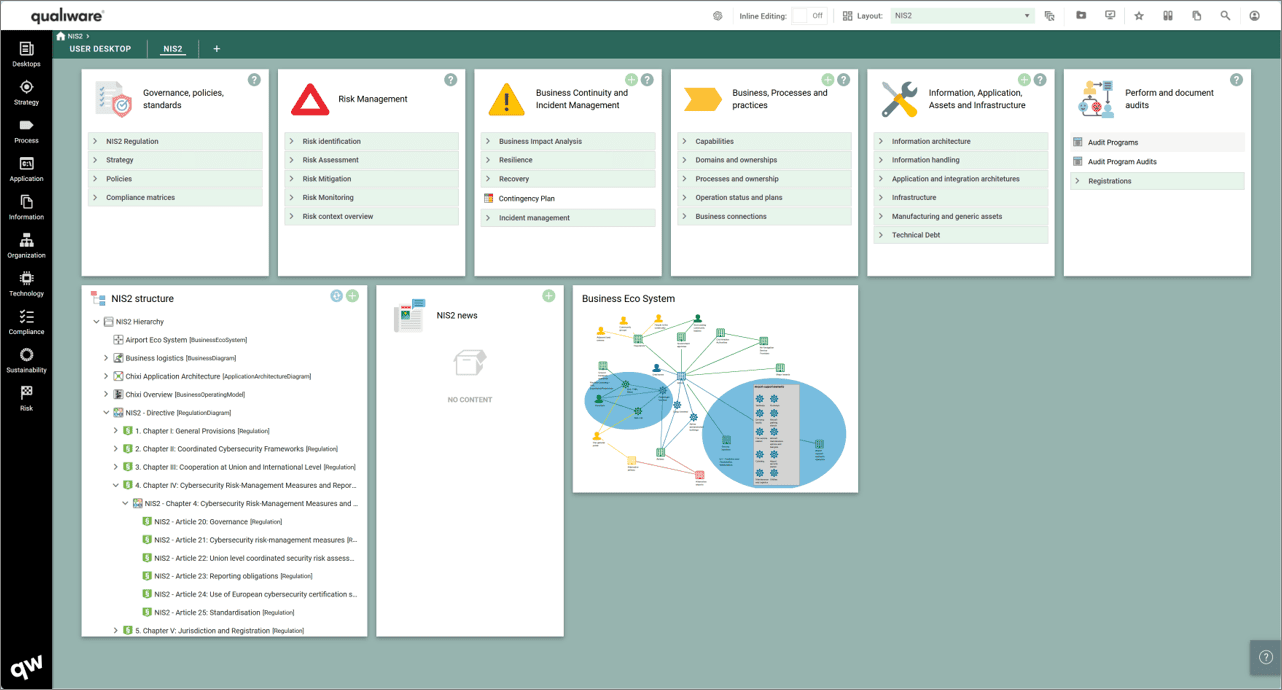Viewport: 1282px width, 690px height.
Task: Open the Strategy sidebar icon
Action: pos(26,93)
